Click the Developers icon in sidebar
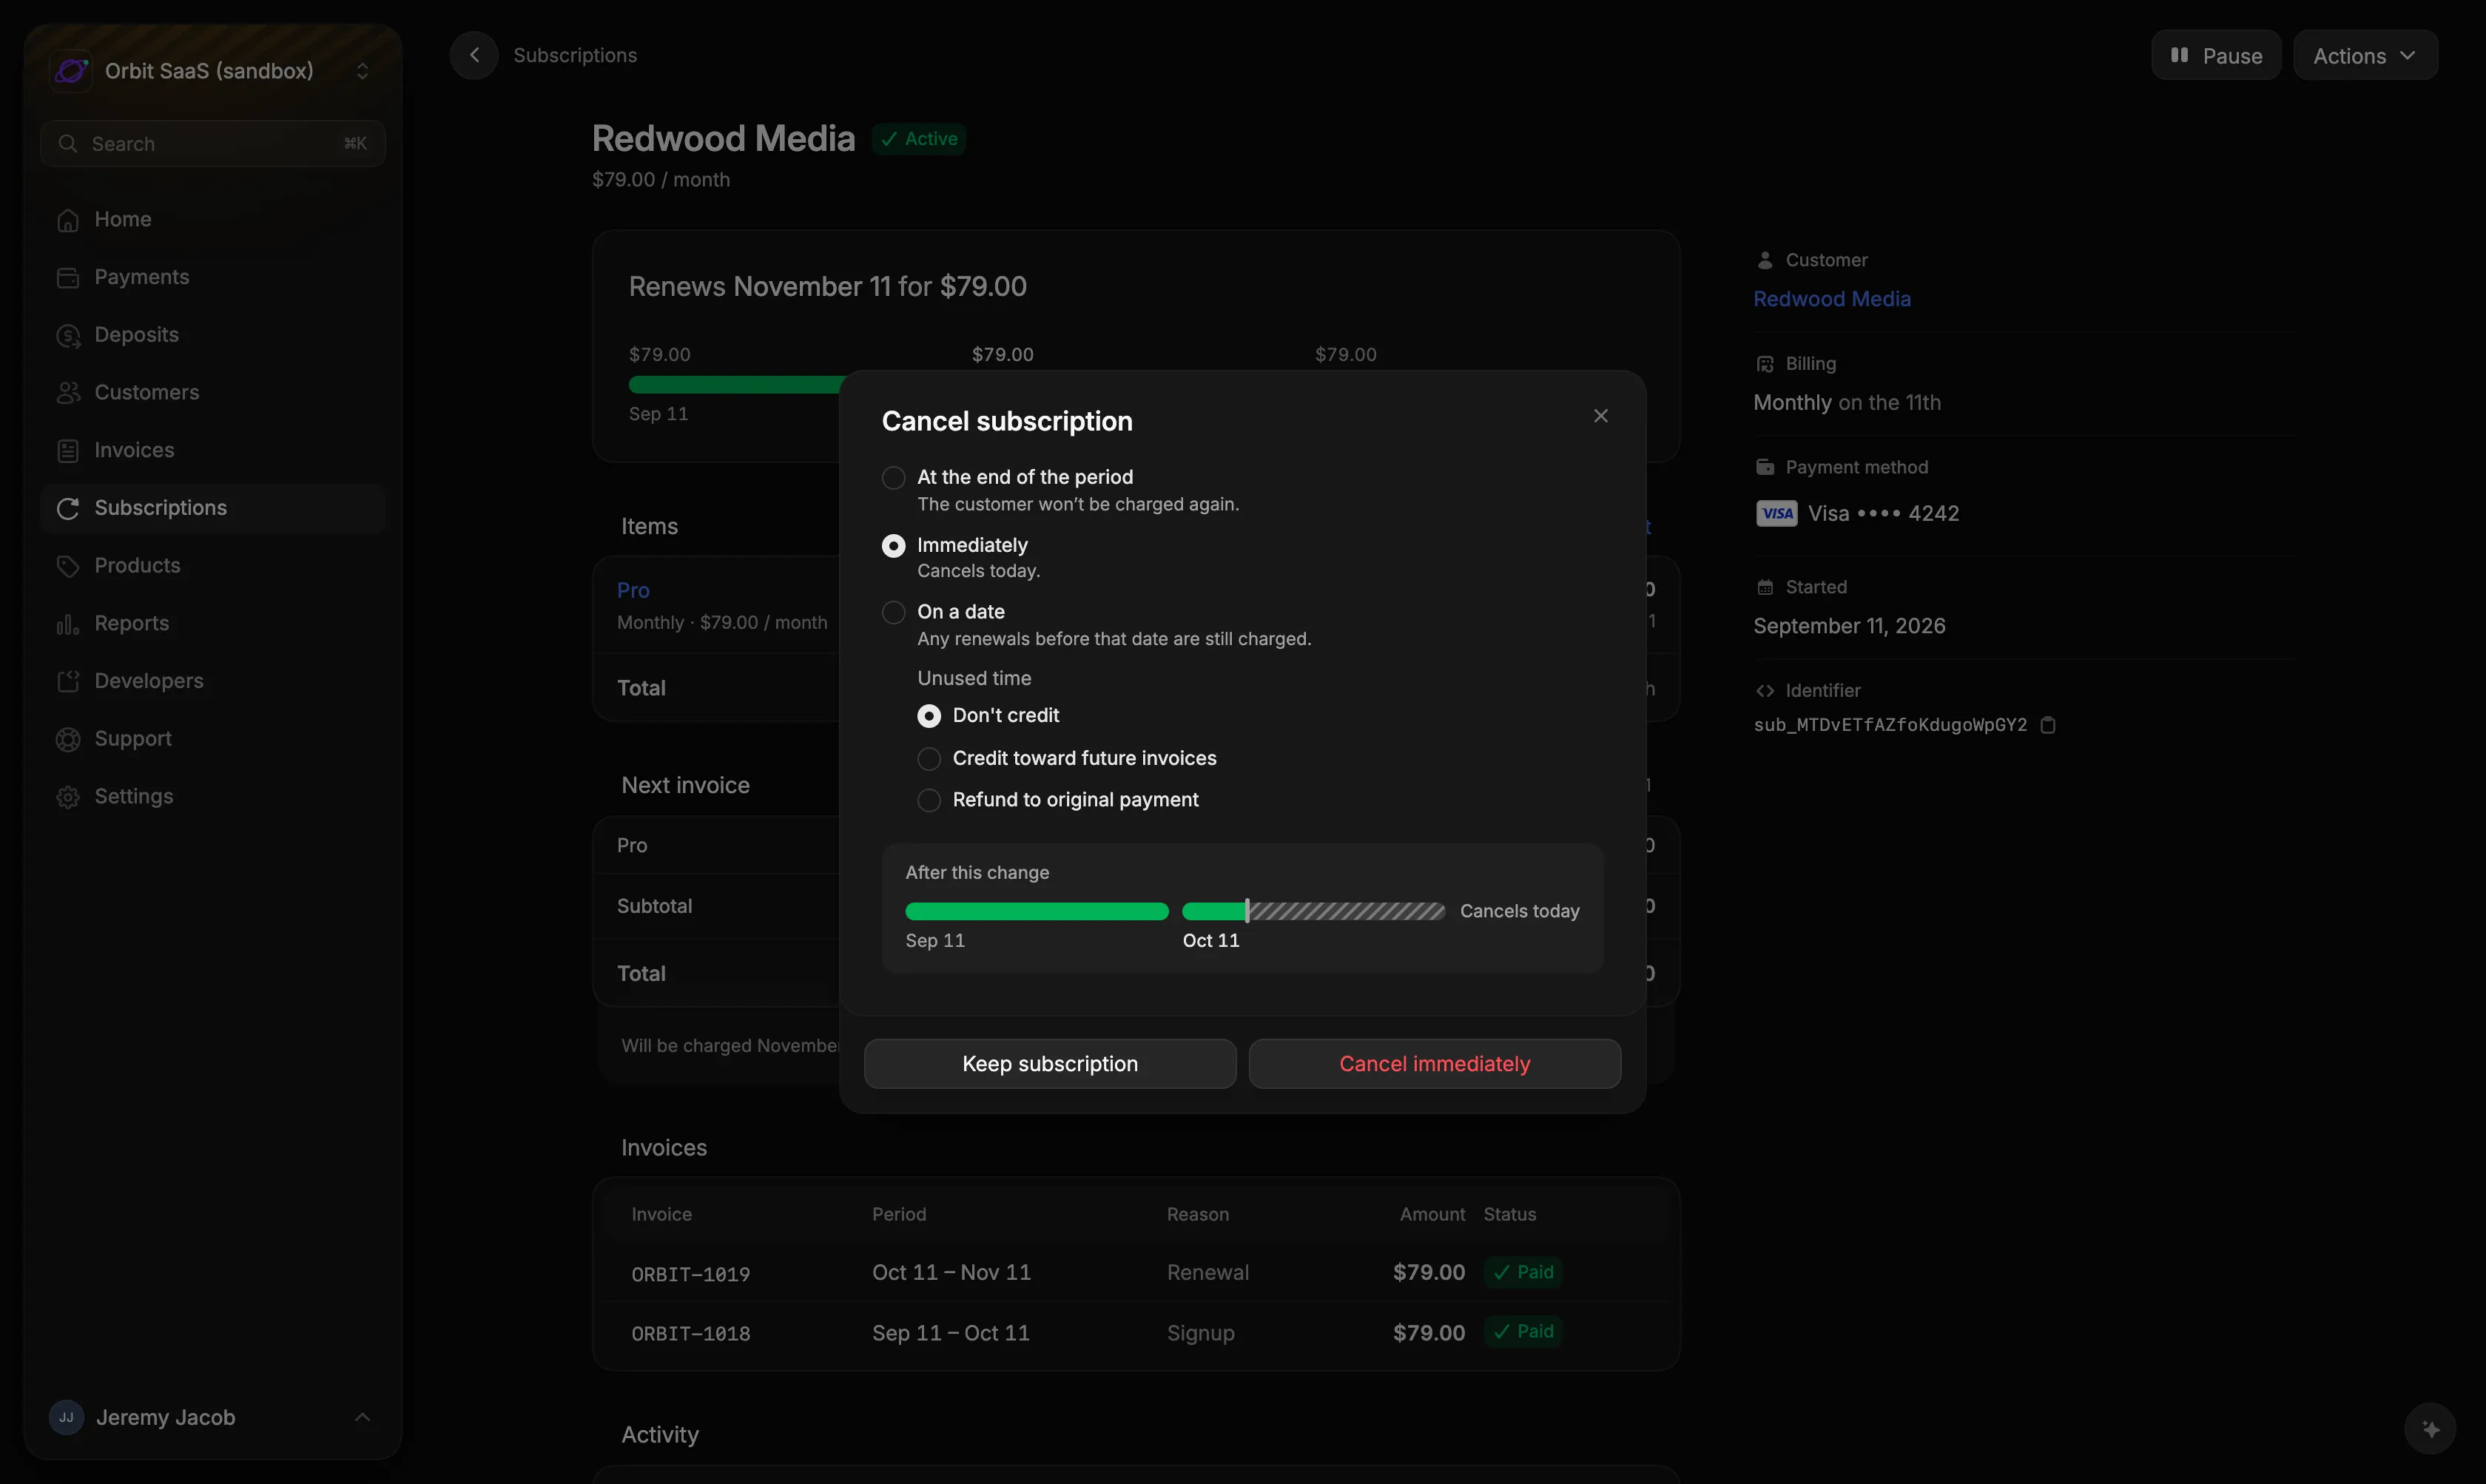This screenshot has height=1484, width=2486. tap(68, 682)
